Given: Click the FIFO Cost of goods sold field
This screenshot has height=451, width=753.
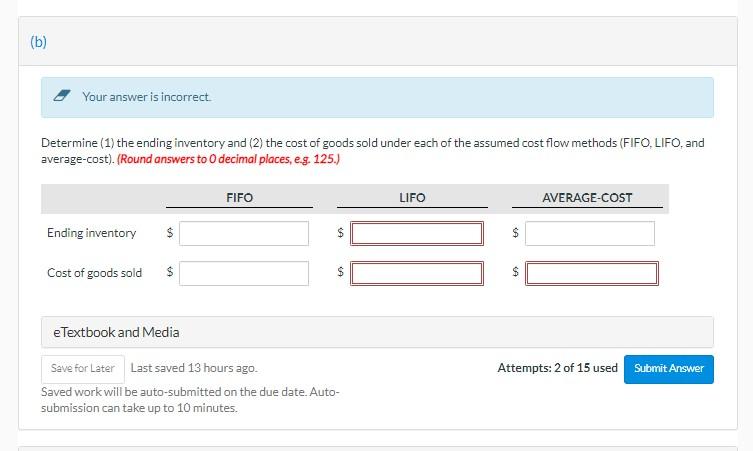Looking at the screenshot, I should click(244, 273).
